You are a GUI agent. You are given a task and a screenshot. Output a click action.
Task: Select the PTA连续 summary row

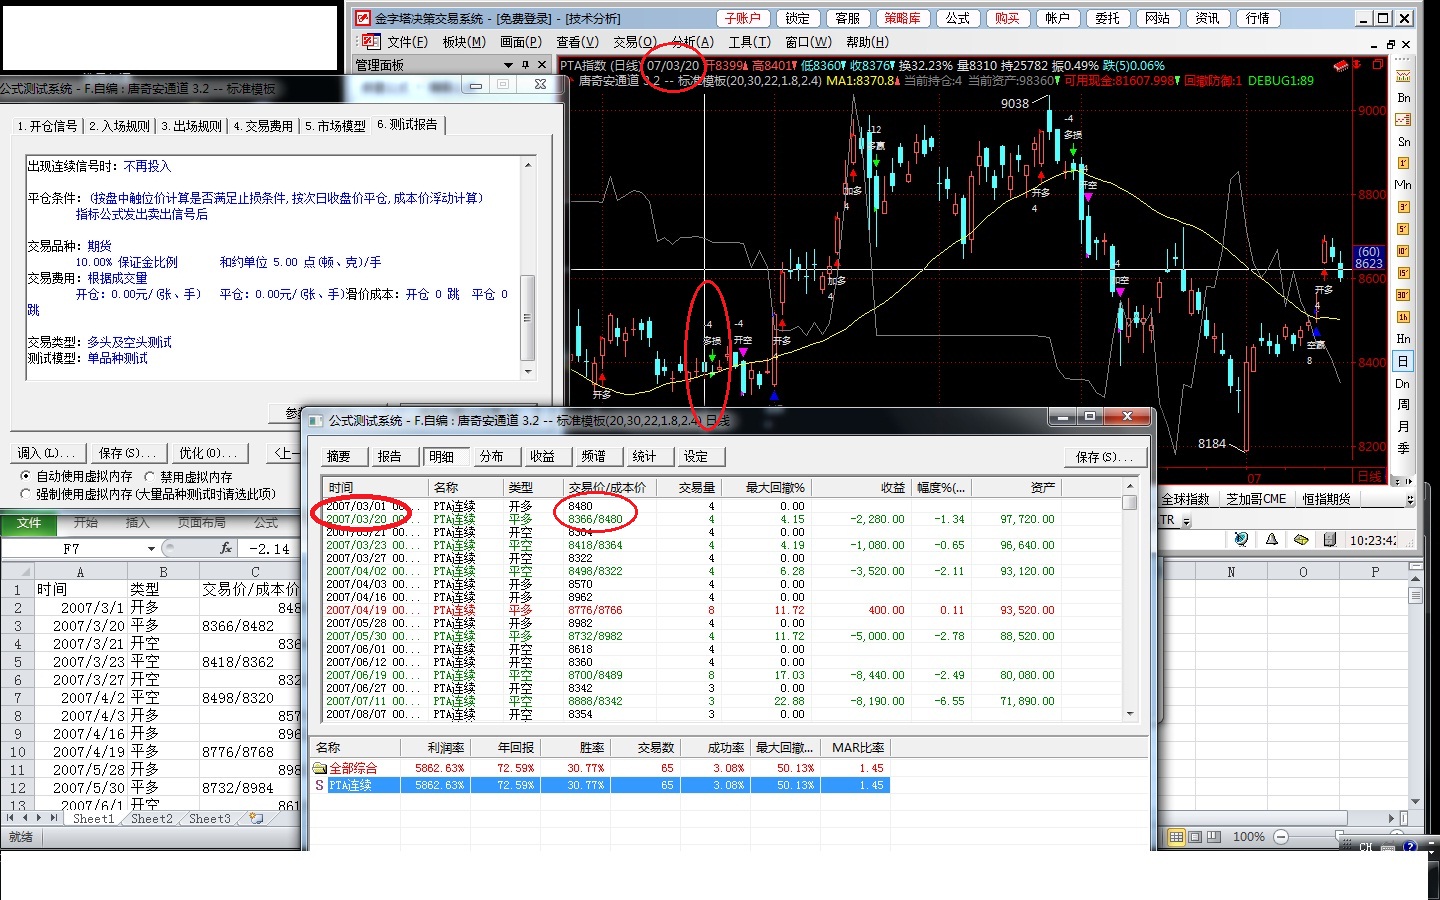coord(600,785)
